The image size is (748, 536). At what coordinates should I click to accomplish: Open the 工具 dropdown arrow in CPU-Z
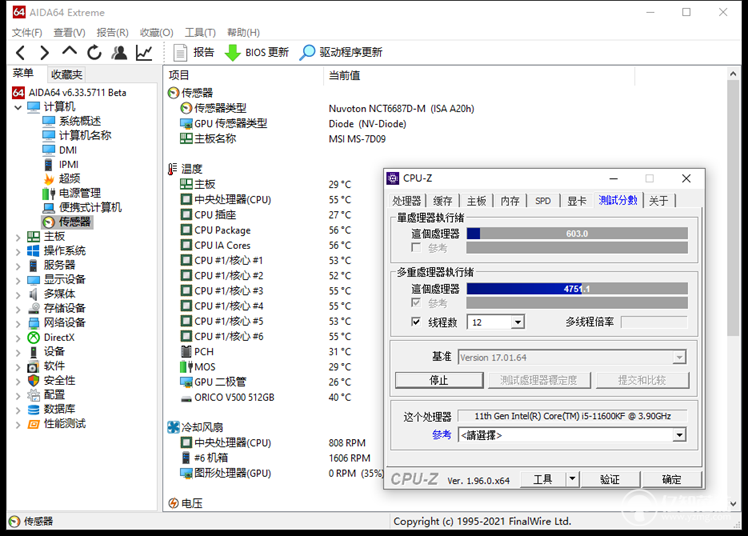coord(572,479)
